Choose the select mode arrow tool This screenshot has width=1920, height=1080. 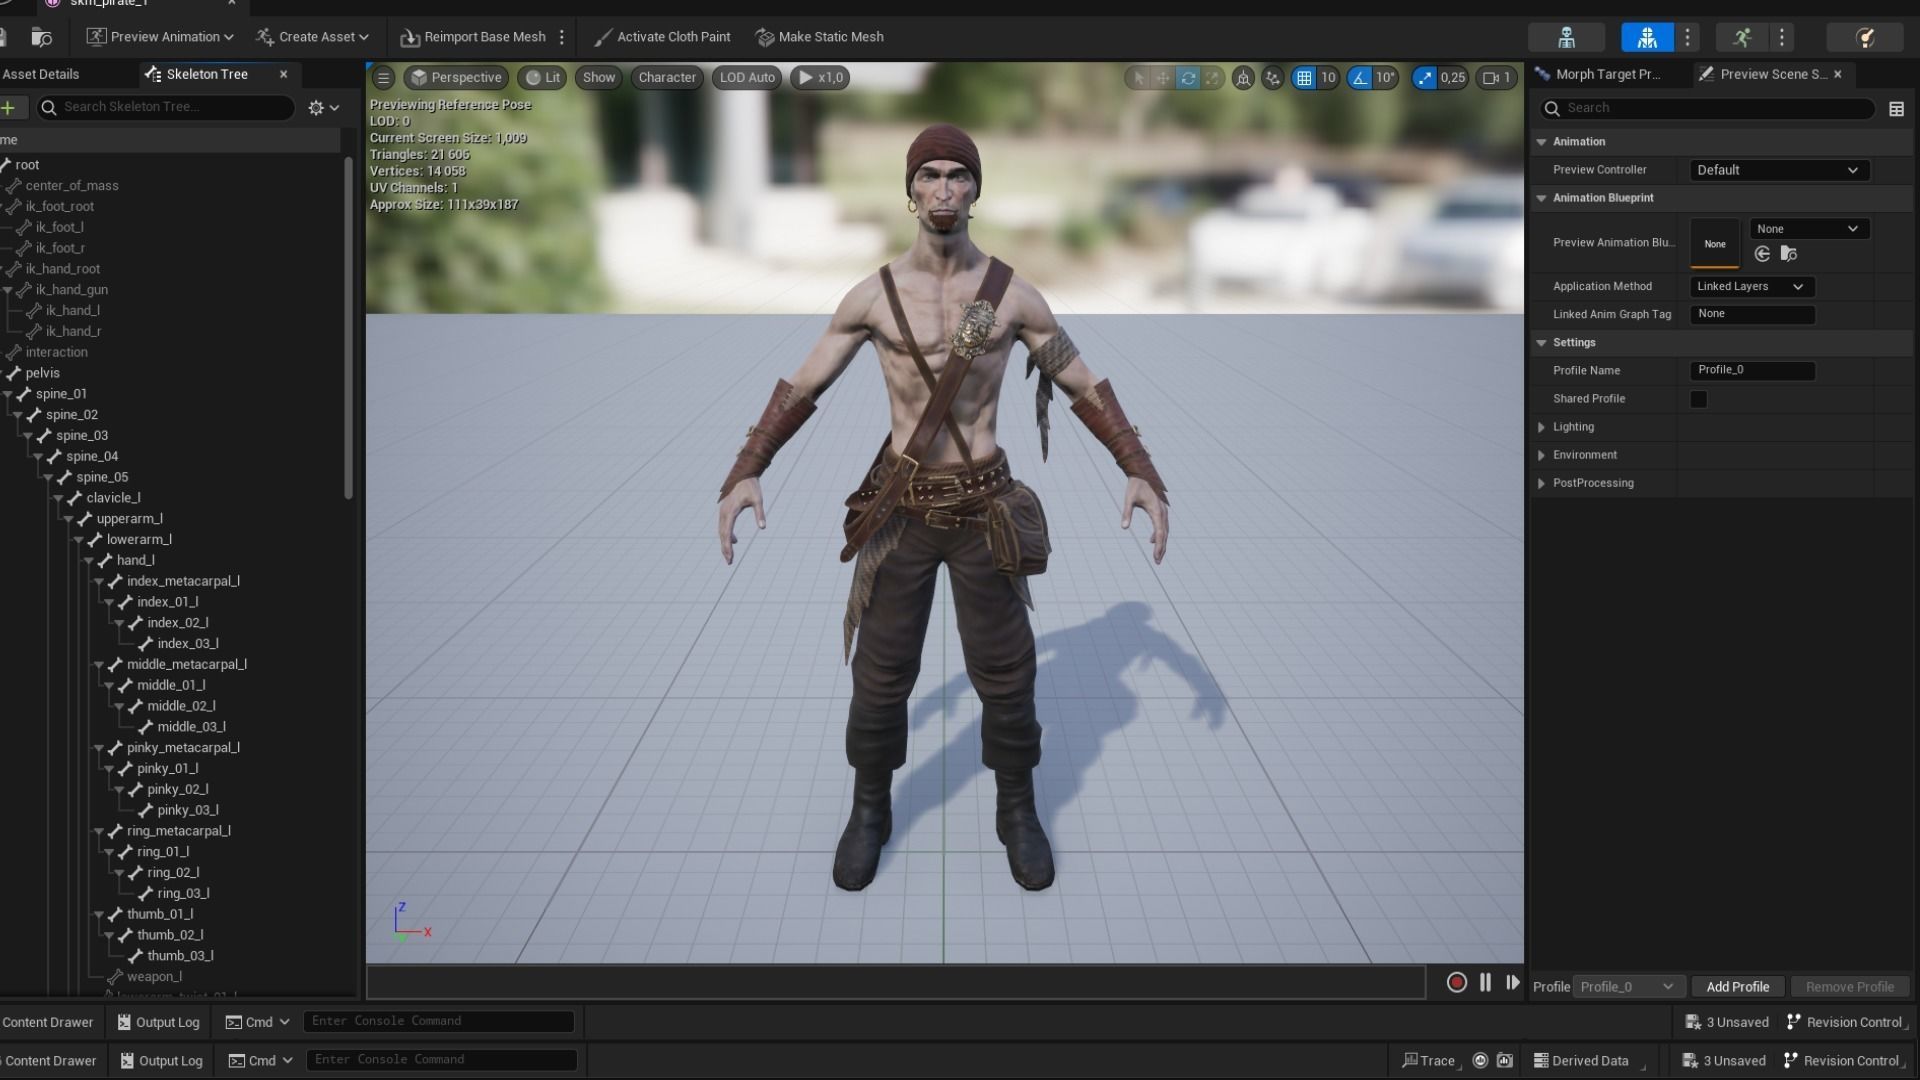tap(1138, 77)
